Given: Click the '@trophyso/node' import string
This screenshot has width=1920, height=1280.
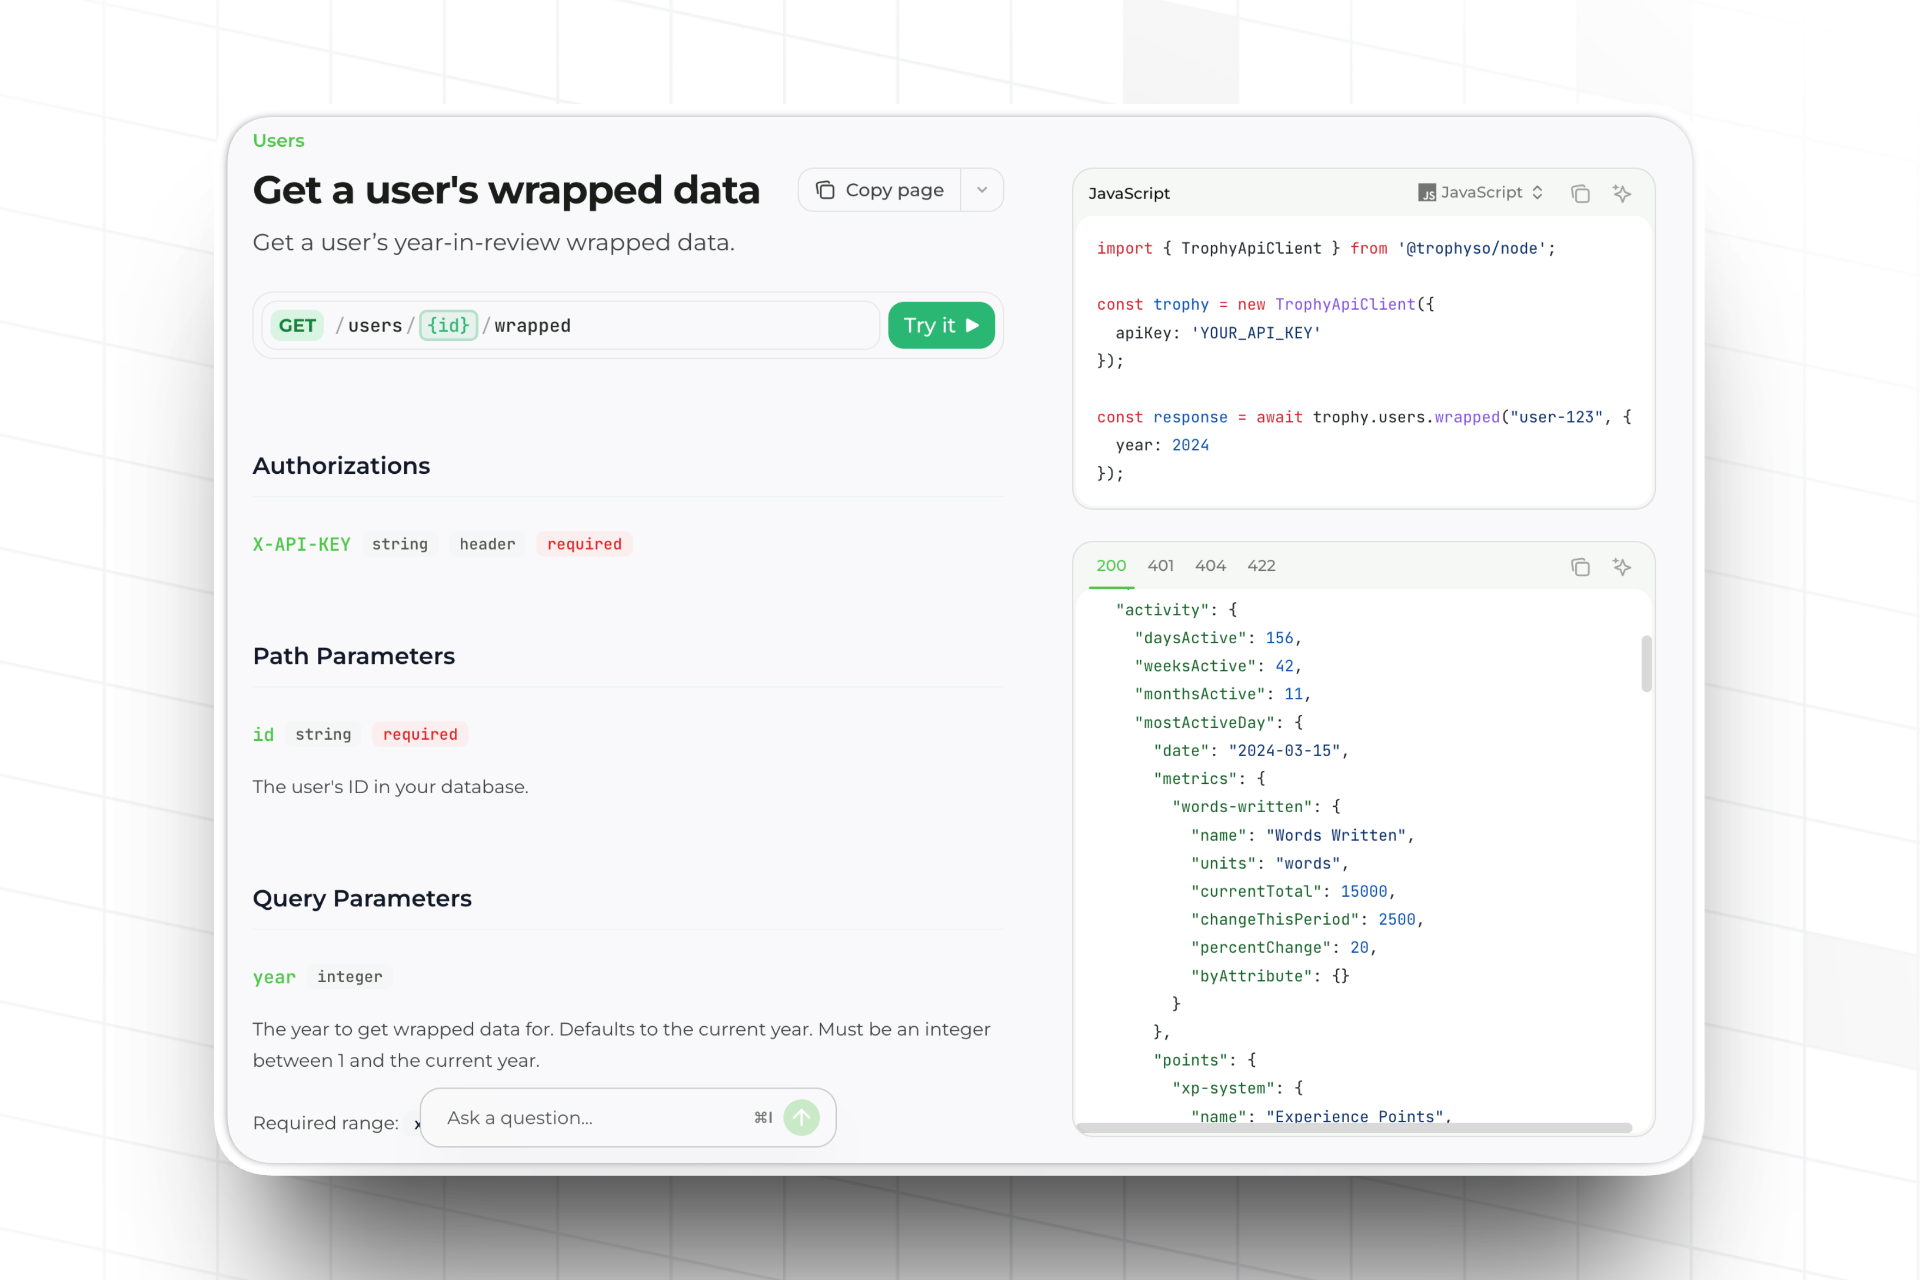Looking at the screenshot, I should click(x=1471, y=249).
